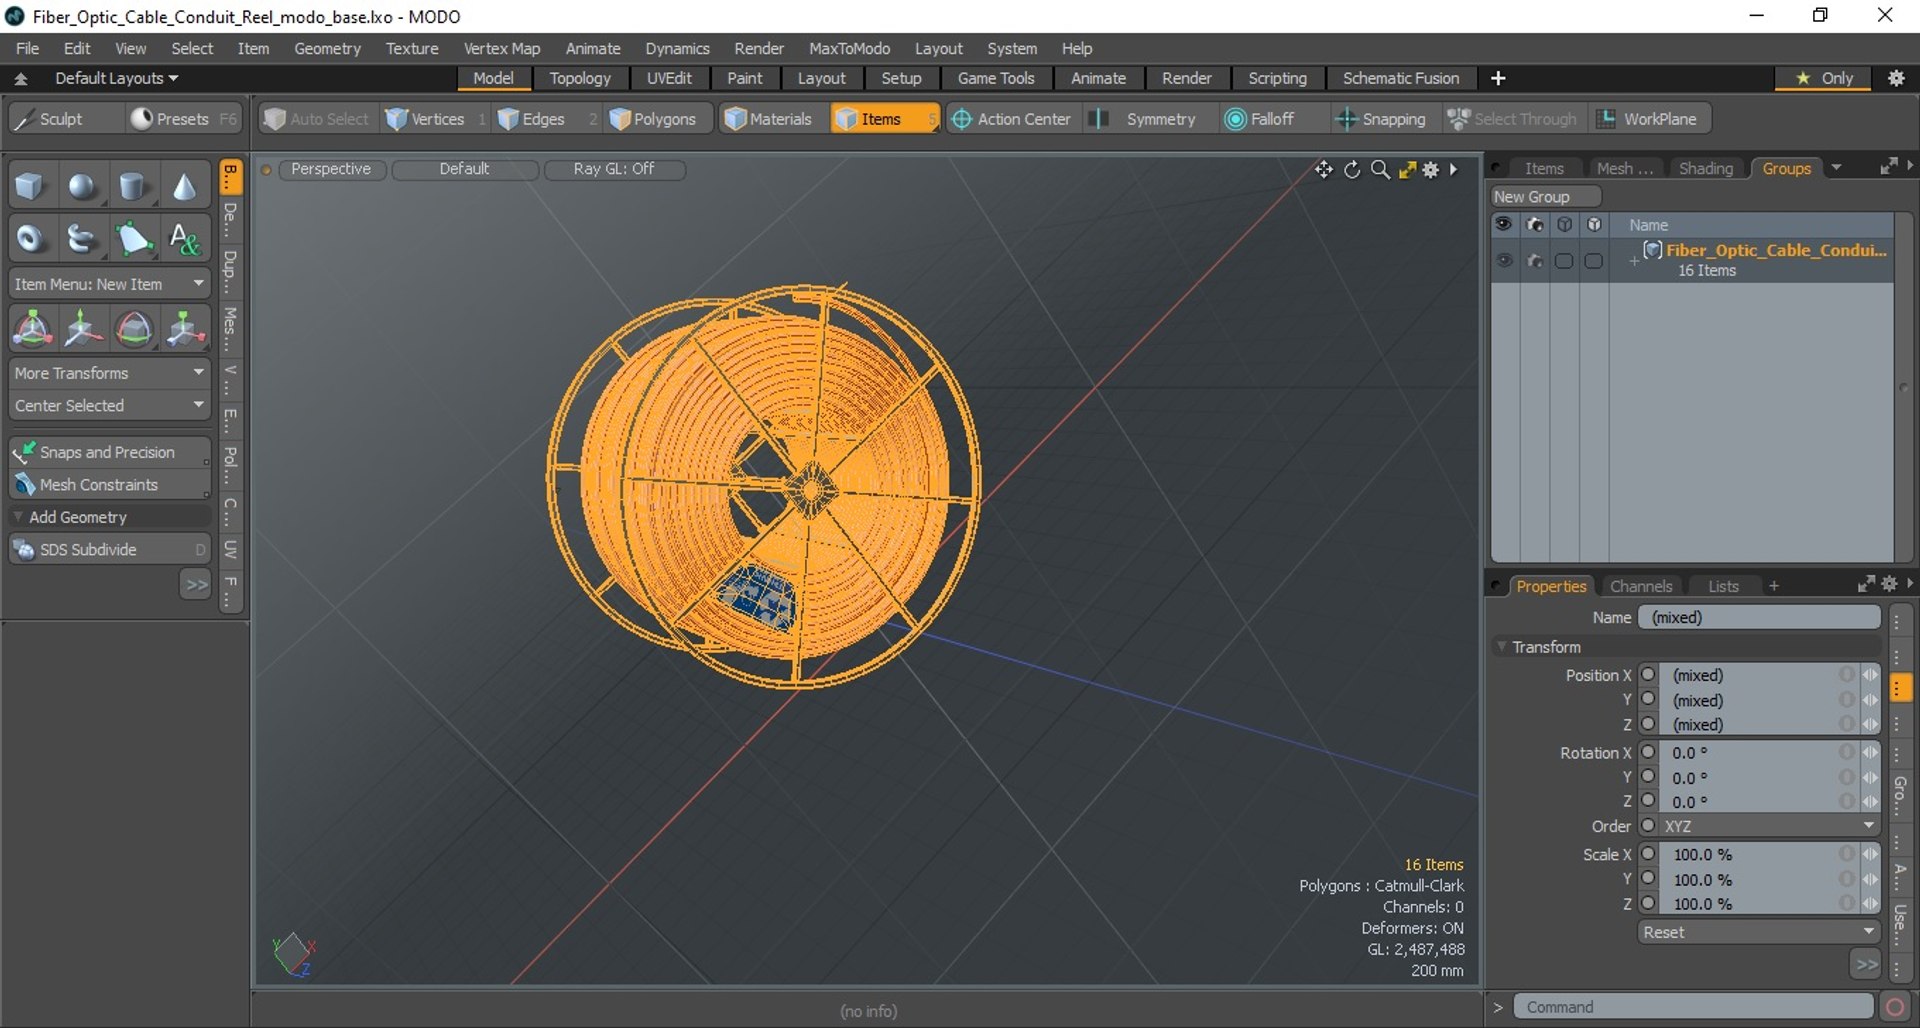Toggle Rotation X keyframe circle
The image size is (1920, 1028).
tap(1649, 752)
